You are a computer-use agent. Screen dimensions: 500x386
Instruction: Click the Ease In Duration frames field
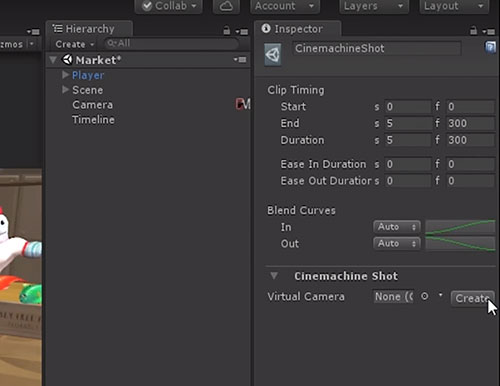click(x=470, y=164)
